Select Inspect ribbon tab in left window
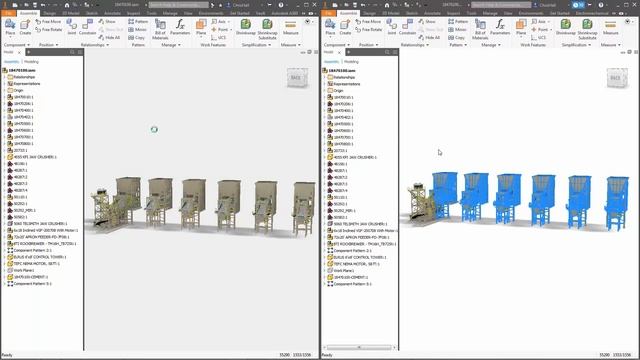This screenshot has width=640, height=360. click(133, 13)
